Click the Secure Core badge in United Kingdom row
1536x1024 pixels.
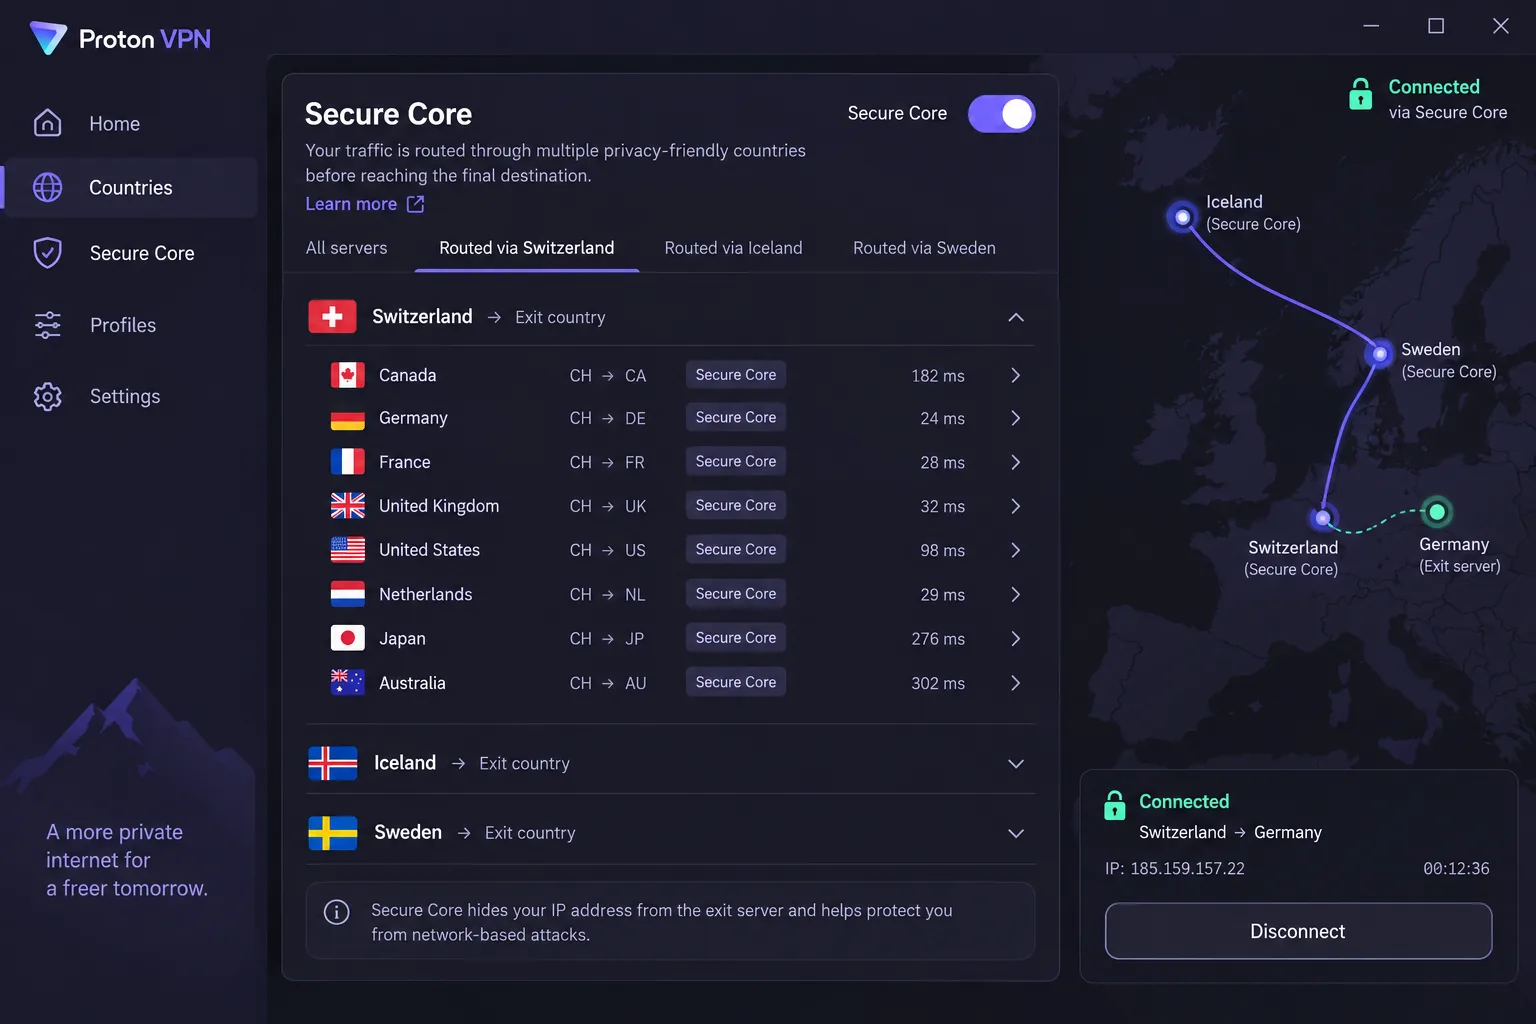click(736, 505)
